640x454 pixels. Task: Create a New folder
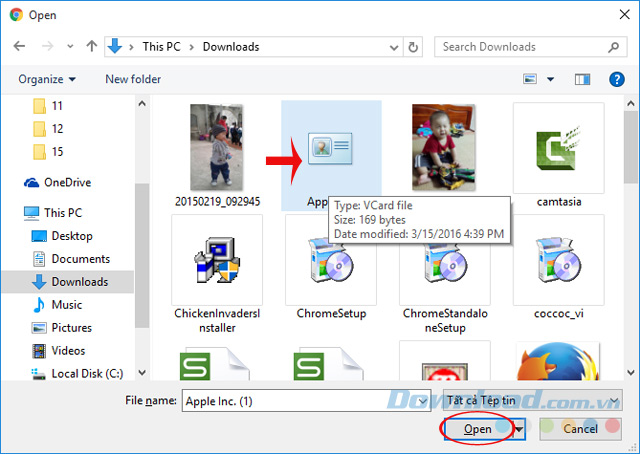click(x=133, y=79)
